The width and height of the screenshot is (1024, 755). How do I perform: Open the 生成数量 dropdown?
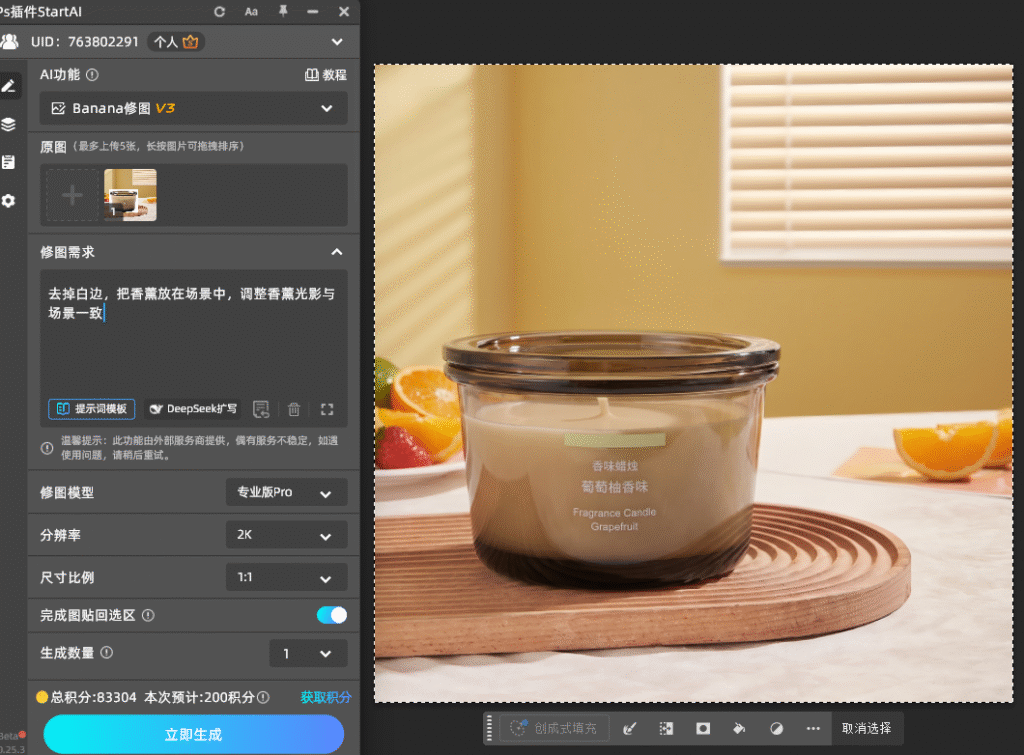point(308,653)
